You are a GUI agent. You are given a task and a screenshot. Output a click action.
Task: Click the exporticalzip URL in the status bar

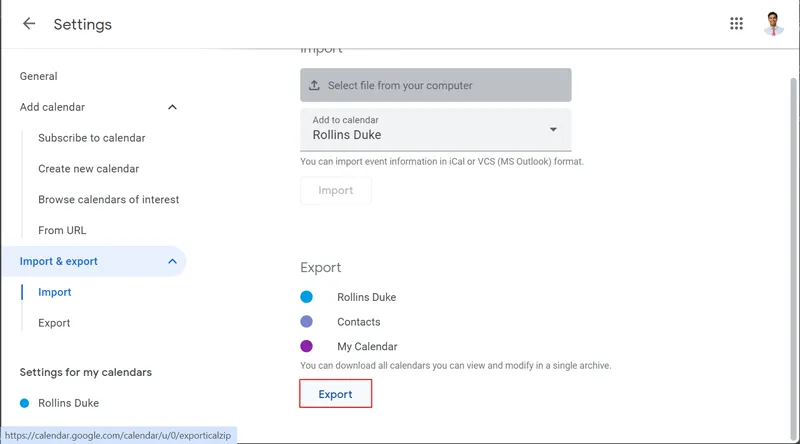(x=118, y=435)
